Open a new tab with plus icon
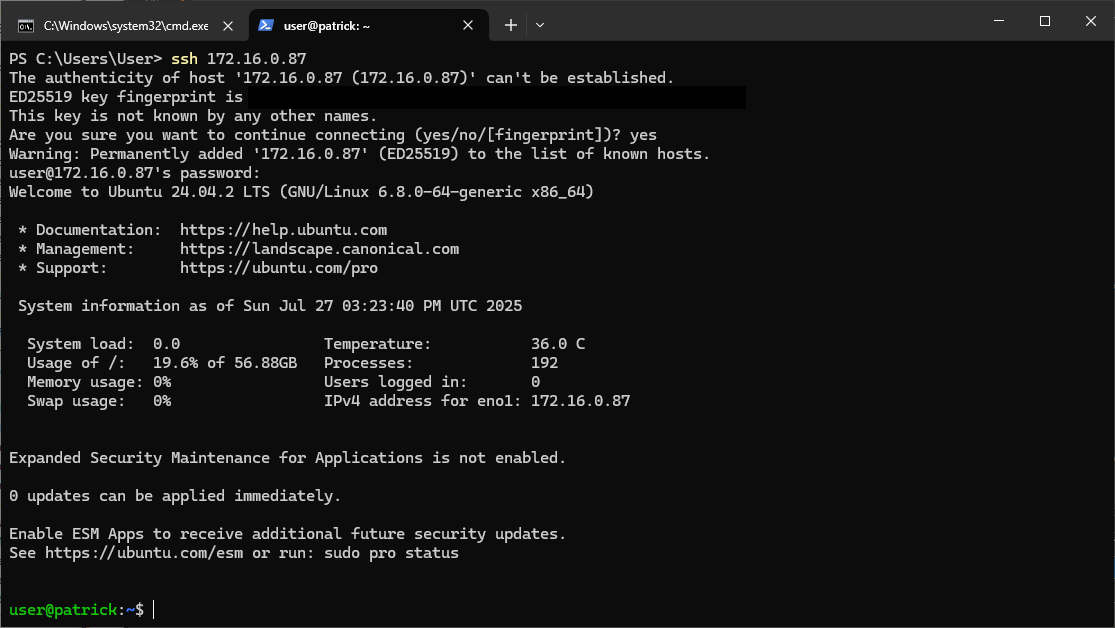 click(x=510, y=25)
